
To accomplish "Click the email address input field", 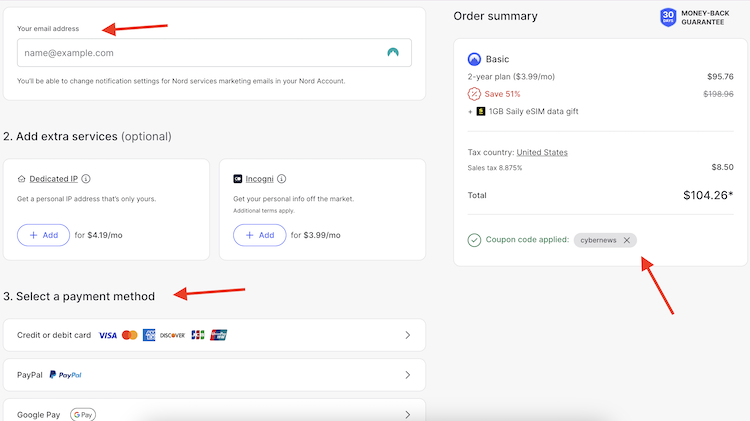I will pyautogui.click(x=214, y=53).
